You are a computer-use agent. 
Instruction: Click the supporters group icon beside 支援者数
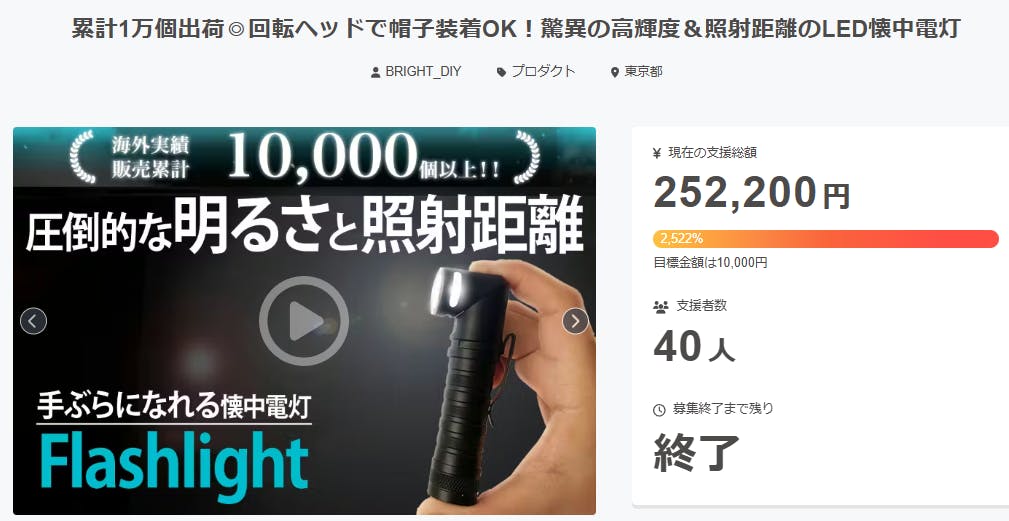point(661,307)
